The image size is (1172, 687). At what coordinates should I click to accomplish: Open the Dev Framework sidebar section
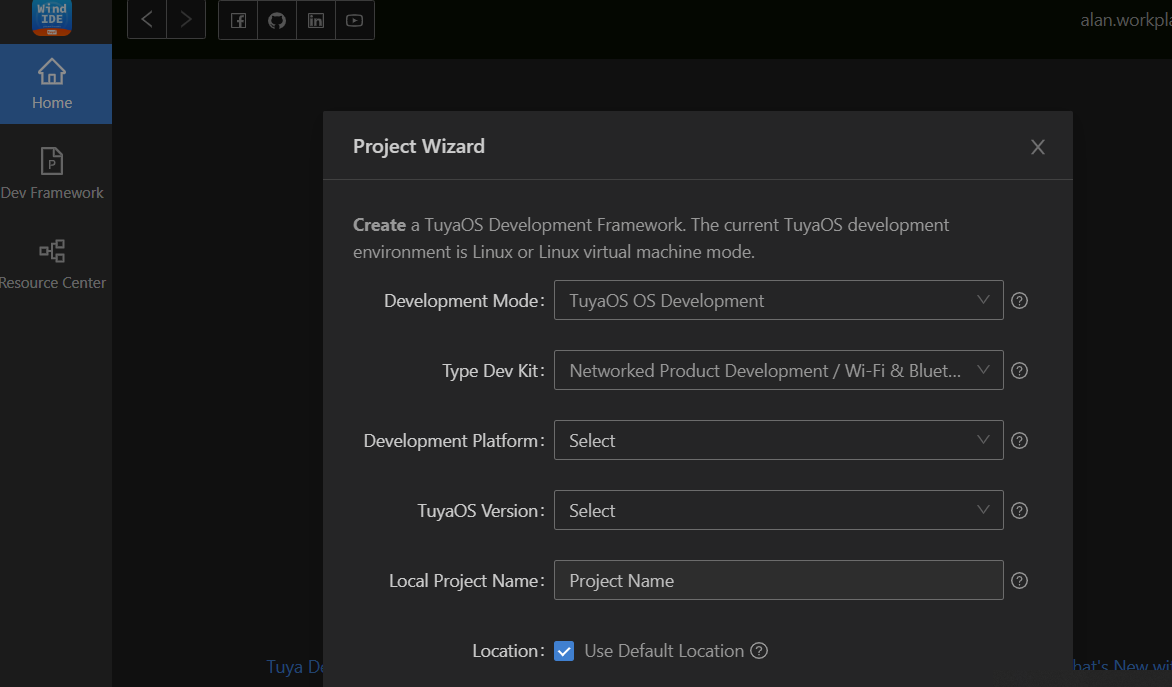pyautogui.click(x=52, y=173)
